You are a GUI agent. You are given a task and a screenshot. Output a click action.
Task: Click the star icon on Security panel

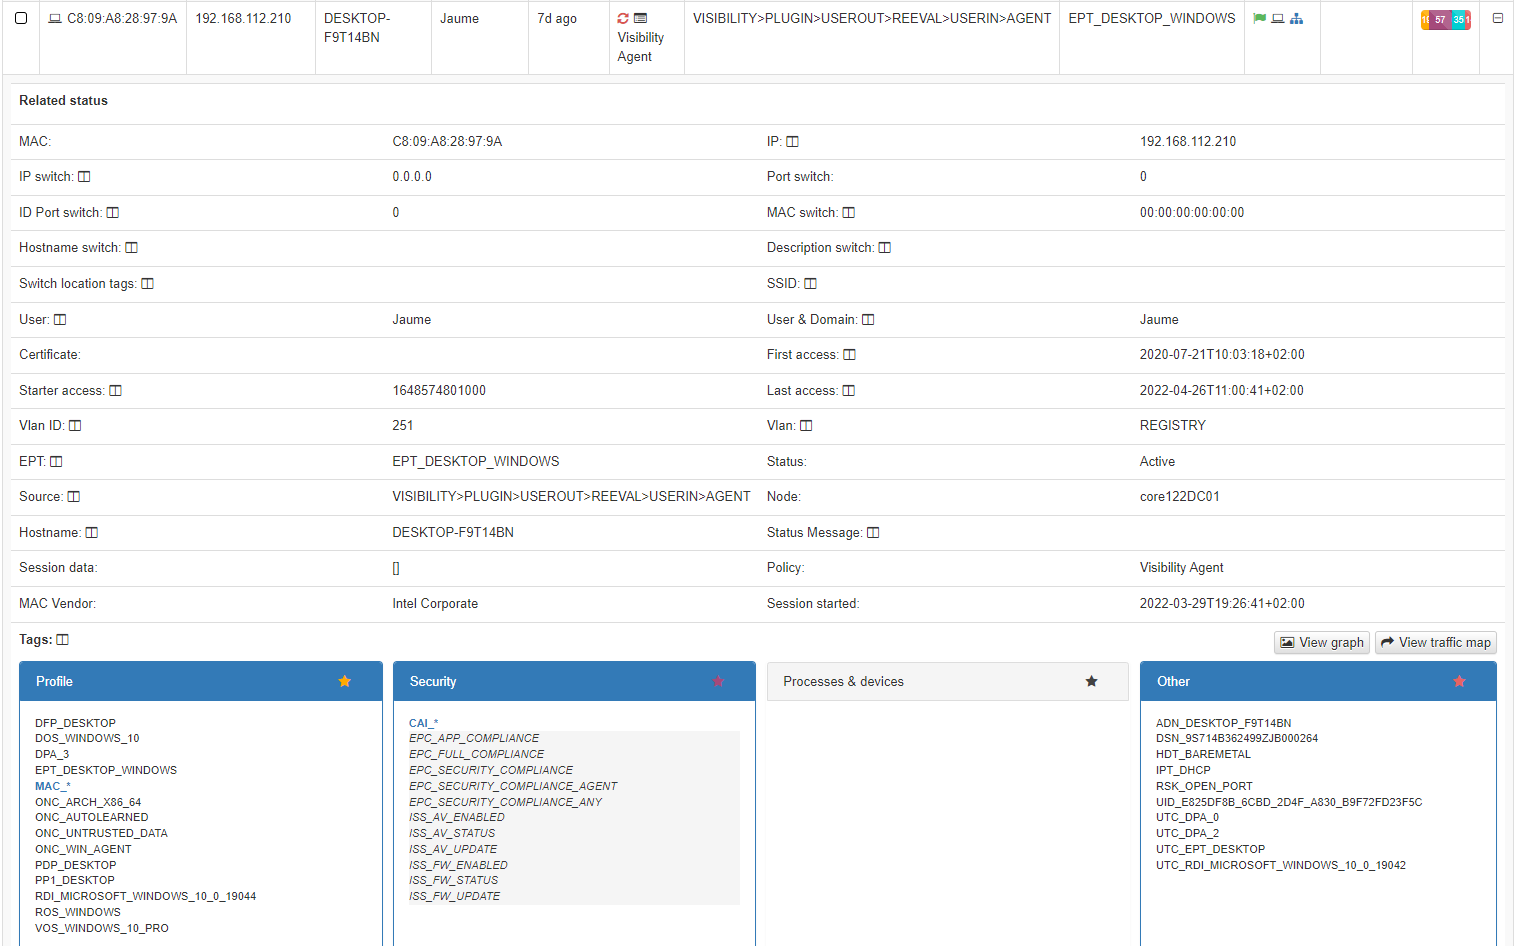coord(718,681)
